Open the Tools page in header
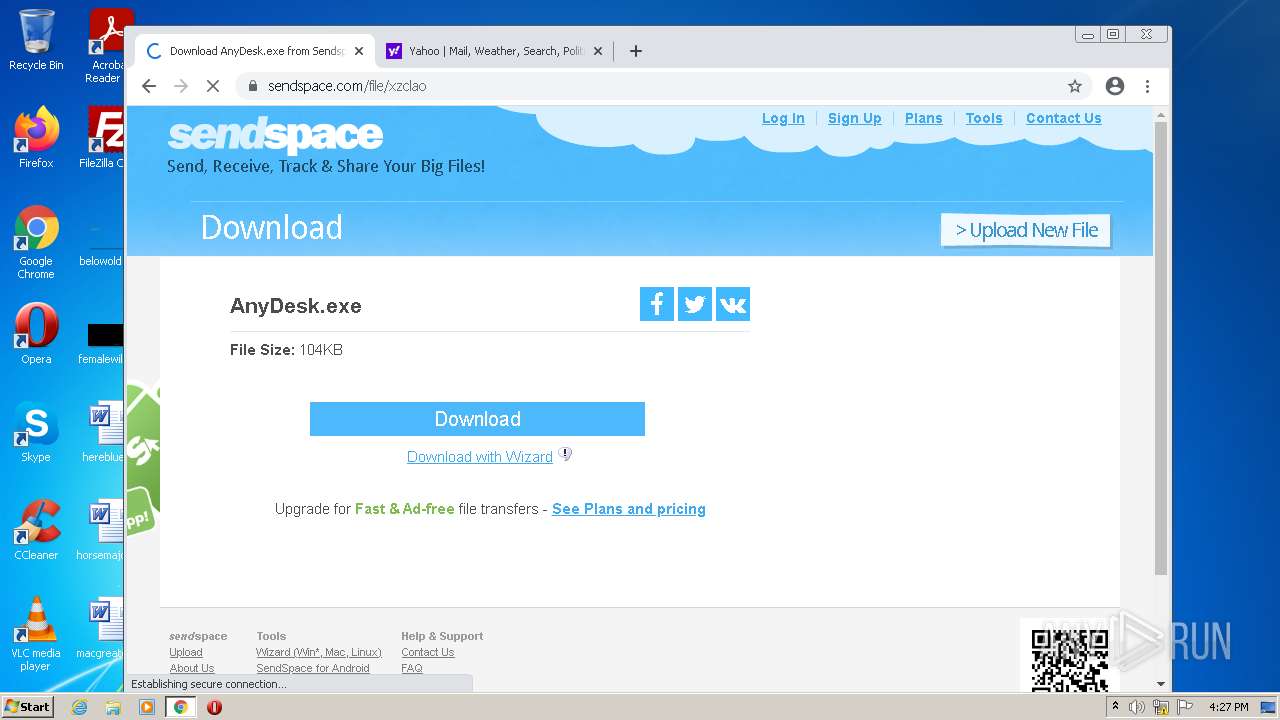Screen dimensions: 1280x720 pos(984,118)
